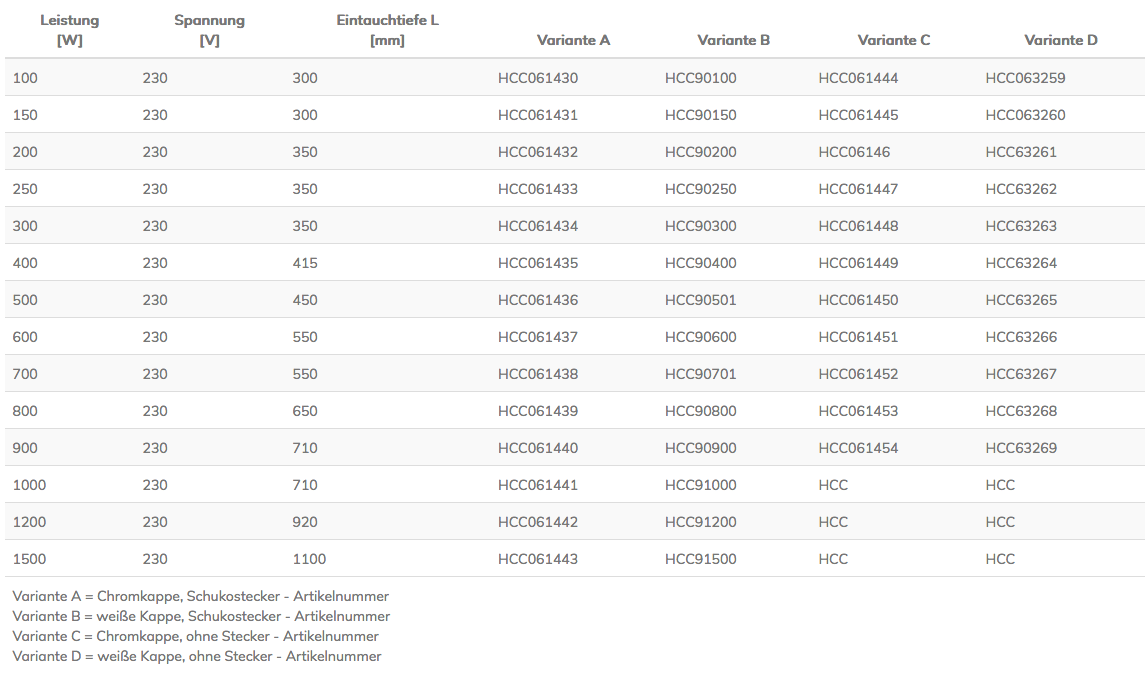This screenshot has height=677, width=1148.
Task: Select article number HCC061438
Action: 538,374
